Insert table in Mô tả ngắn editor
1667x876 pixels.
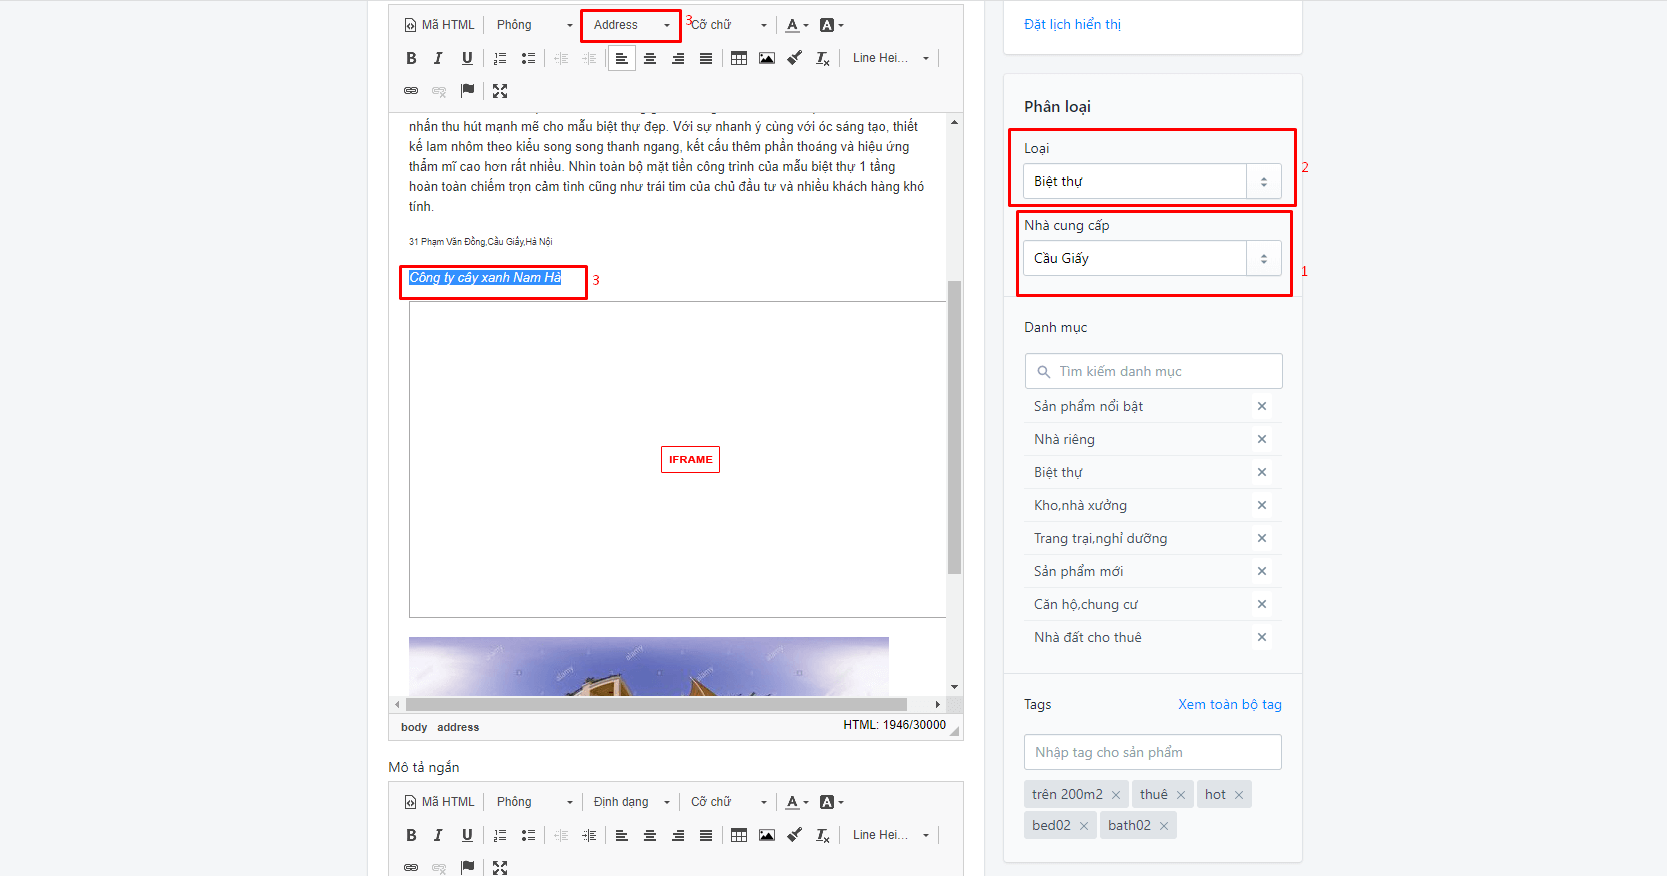pos(739,835)
